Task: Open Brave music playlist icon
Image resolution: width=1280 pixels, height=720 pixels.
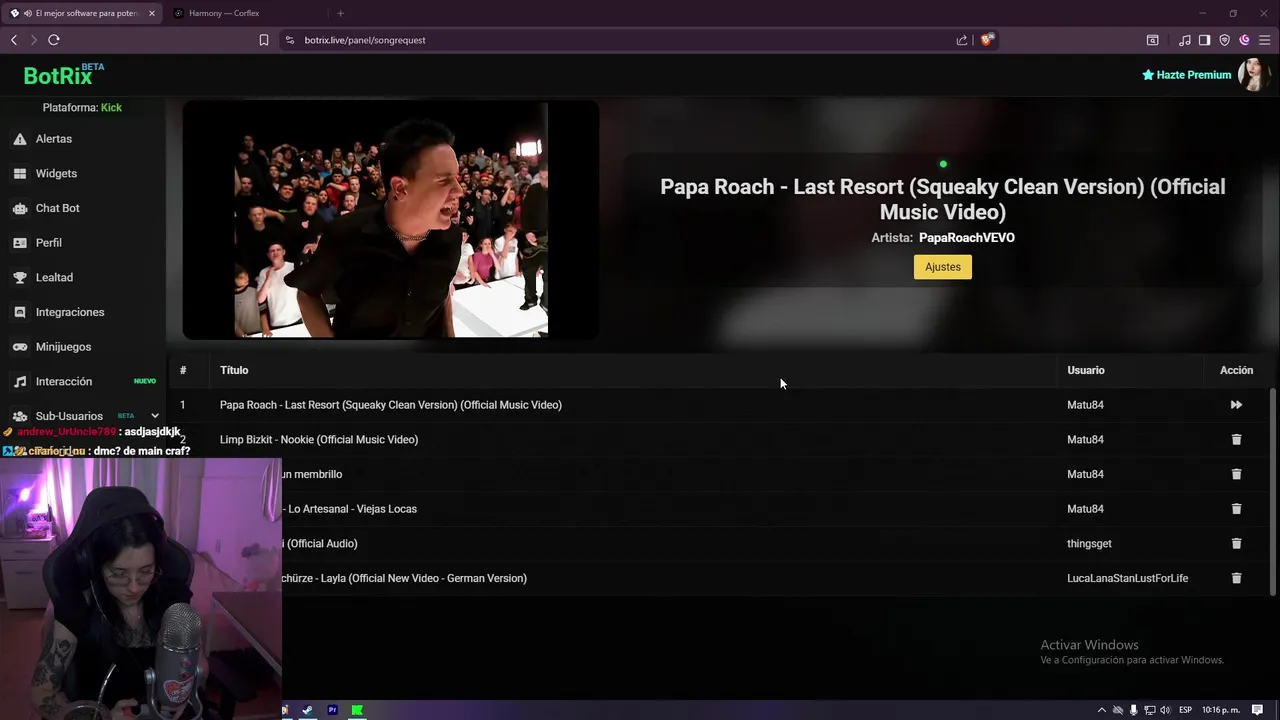Action: coord(1185,40)
